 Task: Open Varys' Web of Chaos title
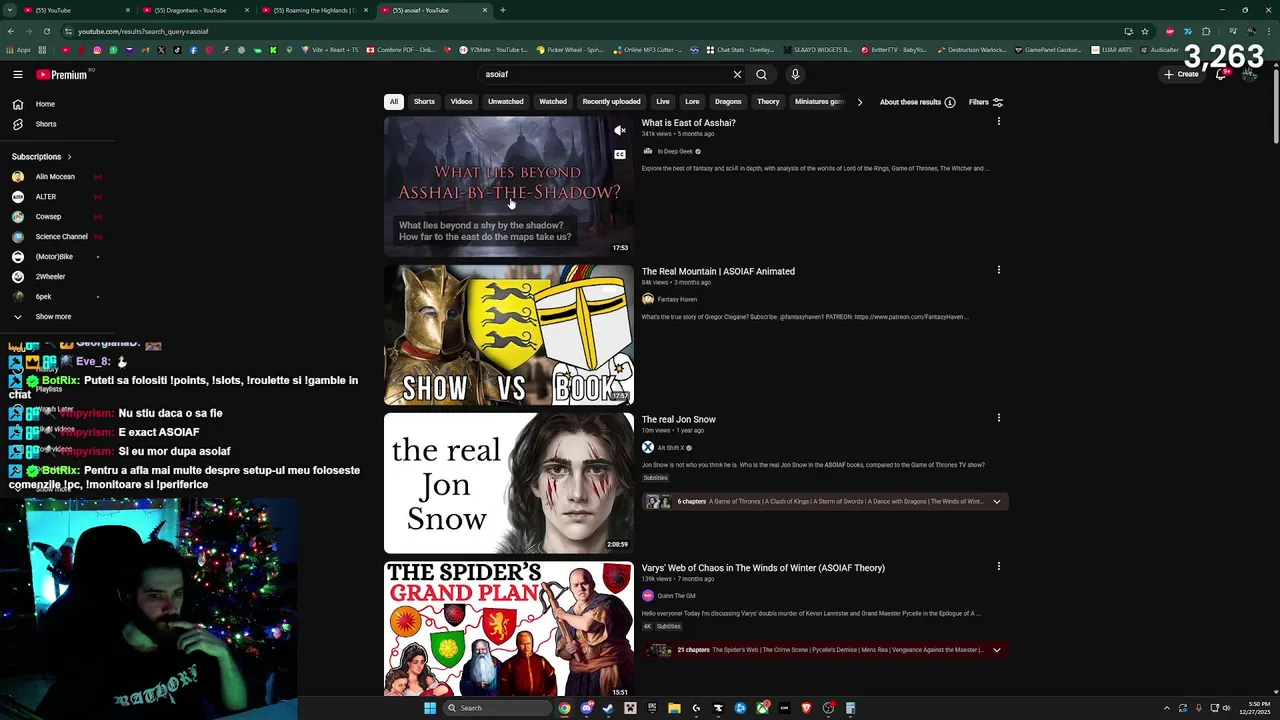click(763, 568)
